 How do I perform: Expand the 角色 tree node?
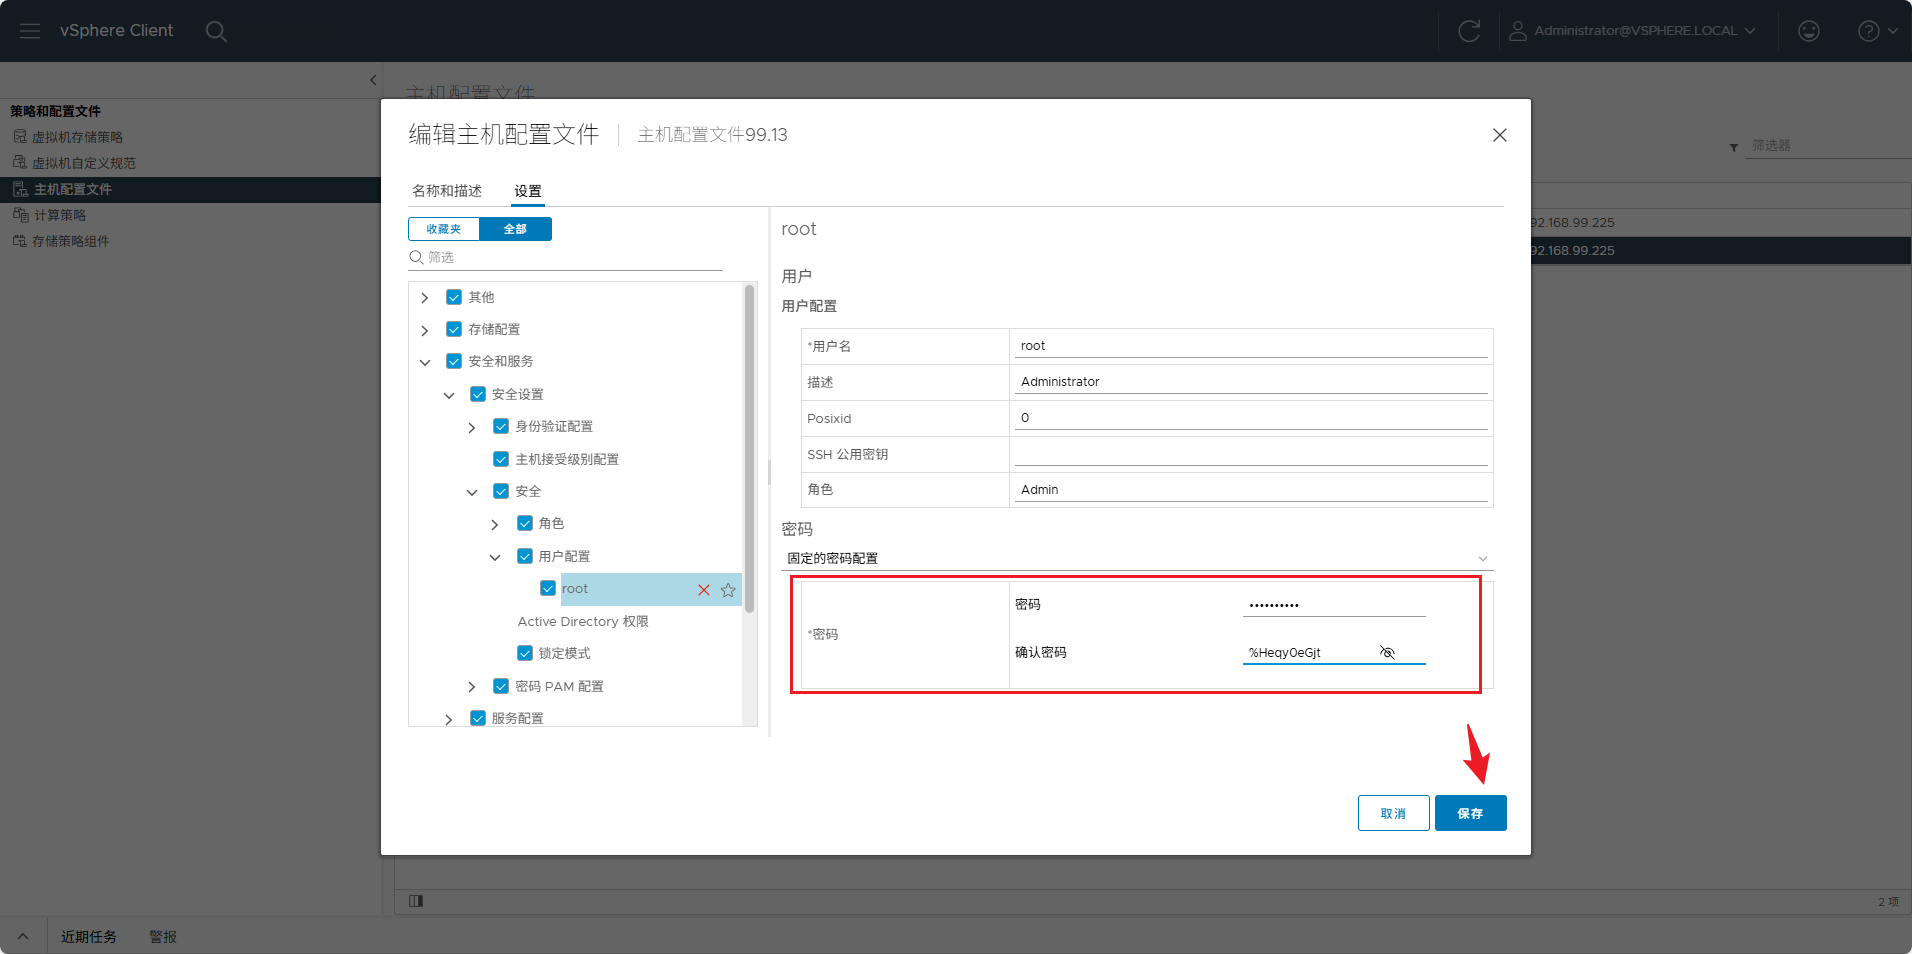(x=495, y=524)
